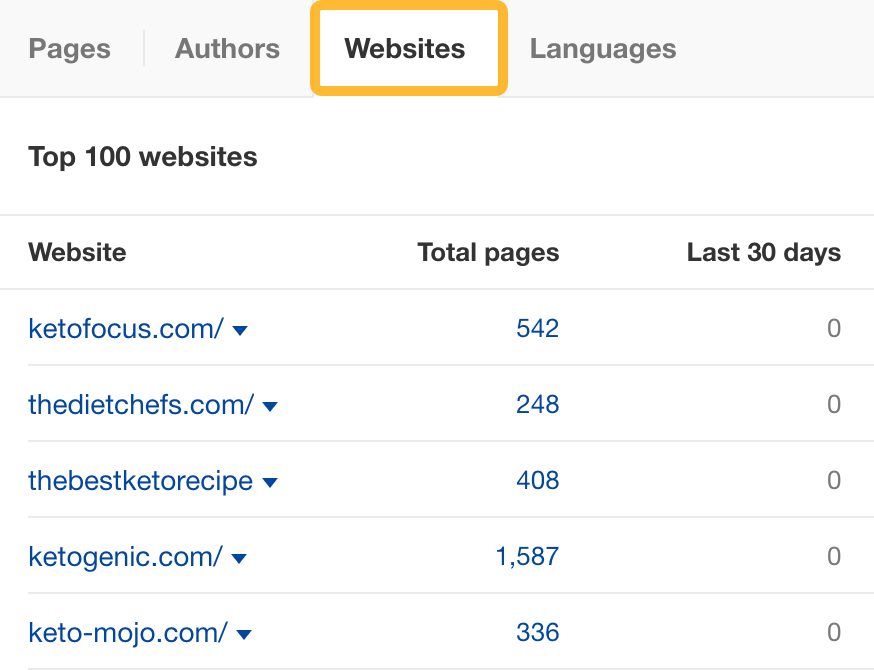
Task: View the 542 pages for ketofocus.com
Action: 538,329
